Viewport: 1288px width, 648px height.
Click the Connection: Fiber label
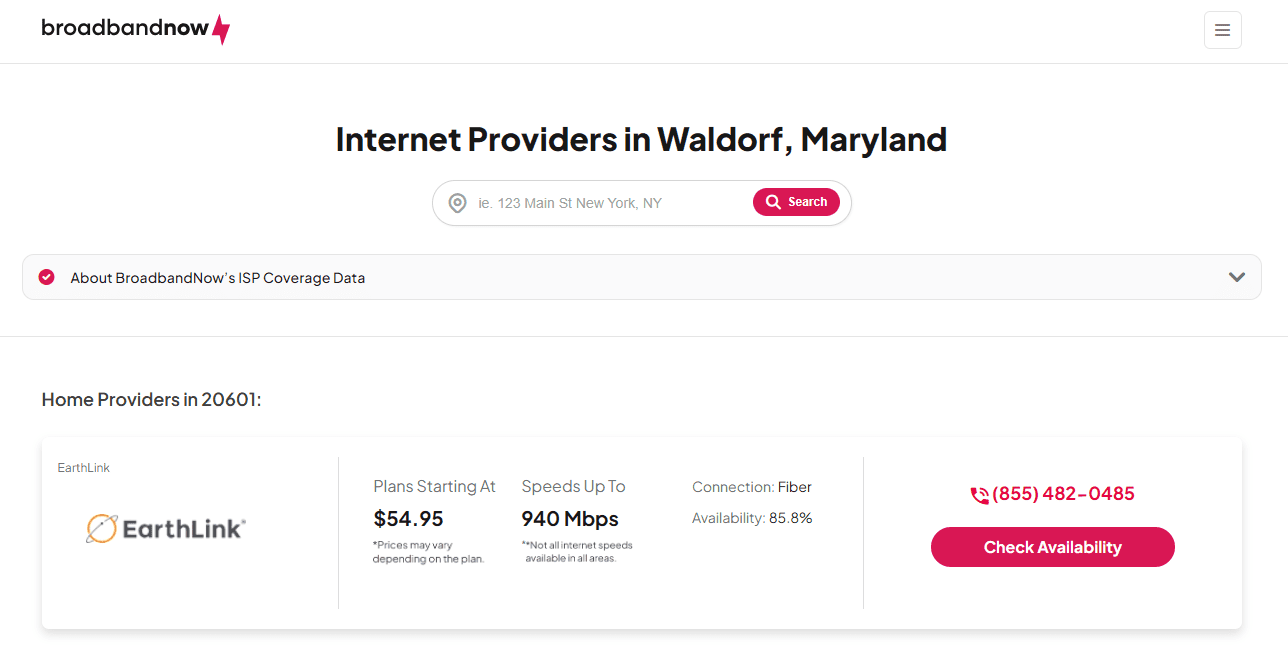click(x=751, y=487)
